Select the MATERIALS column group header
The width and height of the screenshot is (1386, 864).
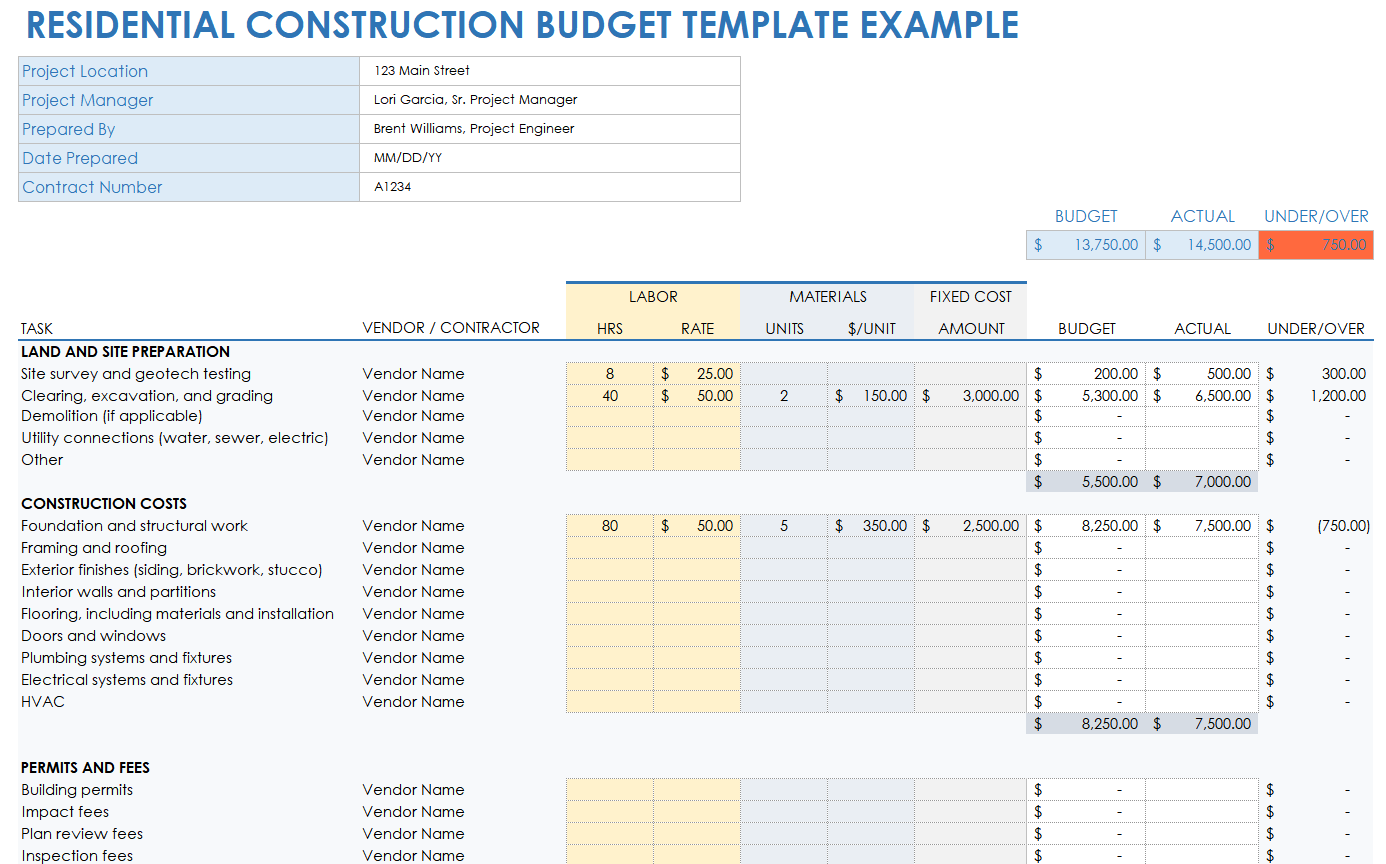tap(827, 297)
